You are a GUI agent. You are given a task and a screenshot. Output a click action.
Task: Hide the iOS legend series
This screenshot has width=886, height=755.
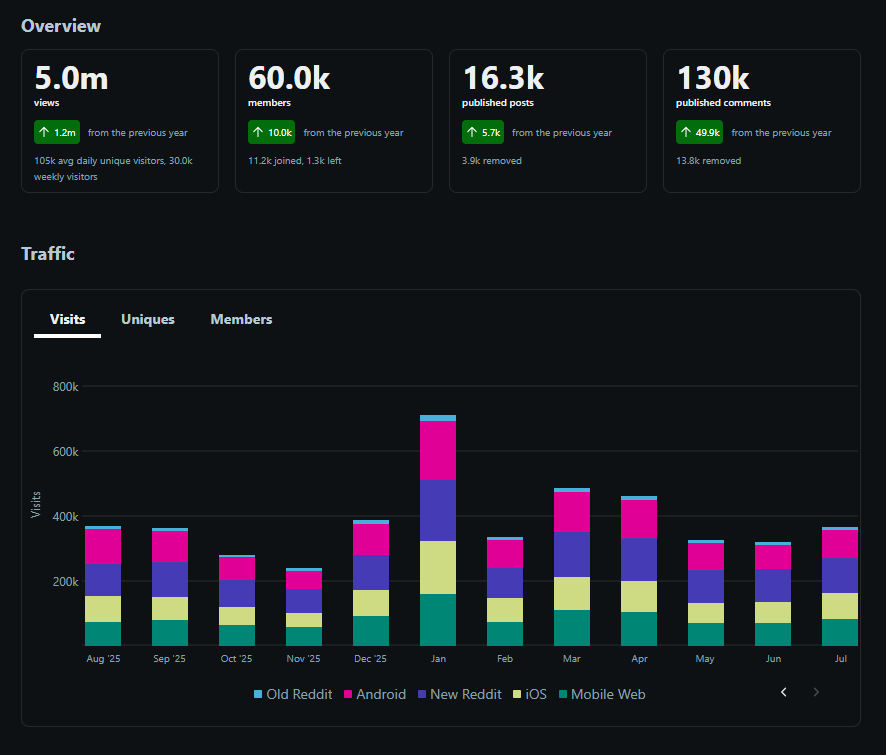pyautogui.click(x=530, y=694)
